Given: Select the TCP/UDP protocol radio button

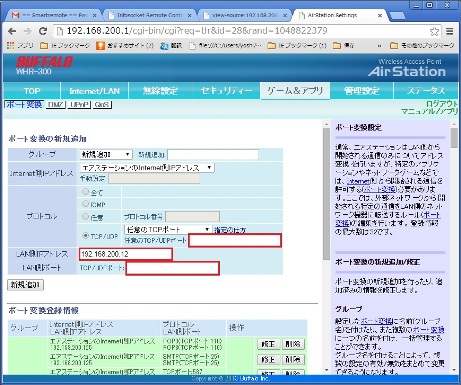Looking at the screenshot, I should click(85, 235).
